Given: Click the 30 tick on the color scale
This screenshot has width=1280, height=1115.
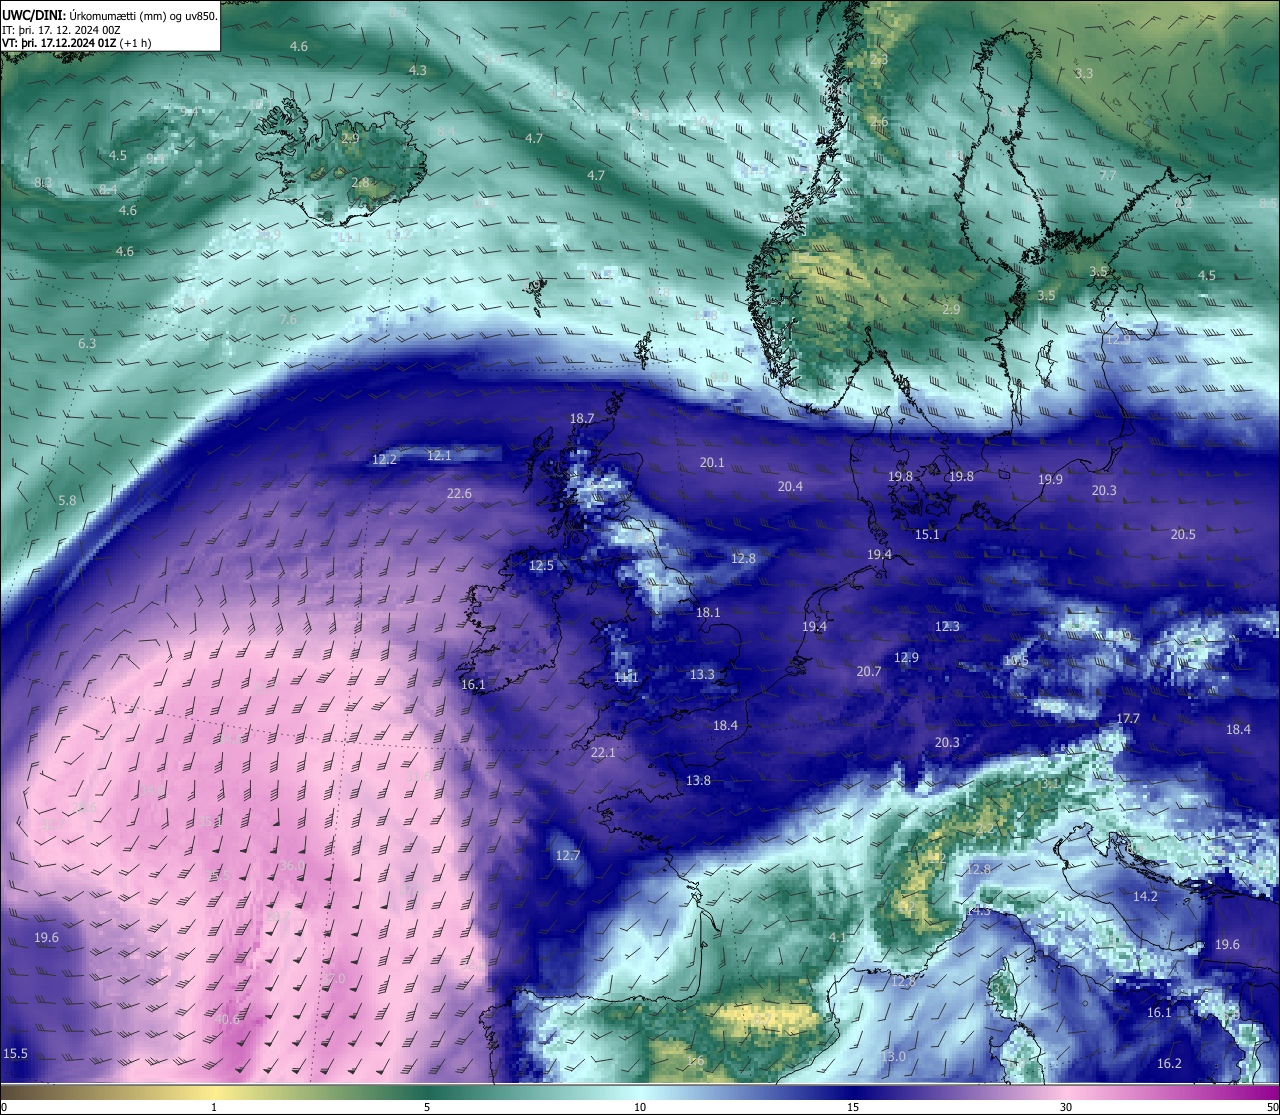Looking at the screenshot, I should click(1066, 1107).
